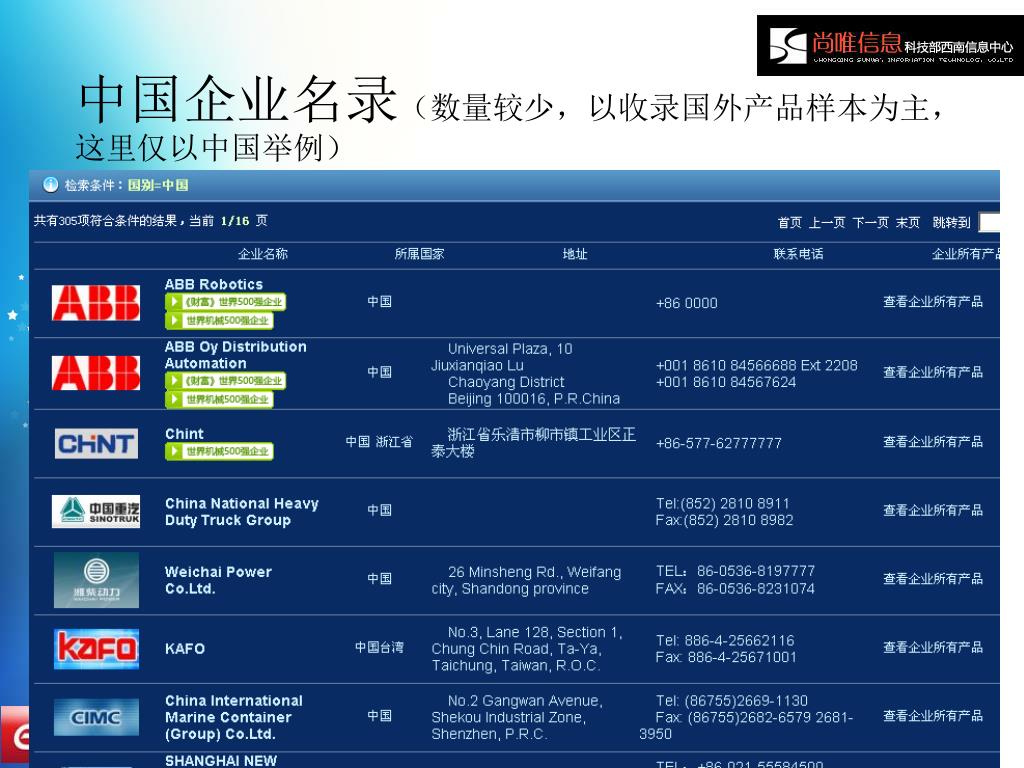This screenshot has height=768, width=1024.
Task: Click the 跳转到 page number input box
Action: pyautogui.click(x=989, y=223)
